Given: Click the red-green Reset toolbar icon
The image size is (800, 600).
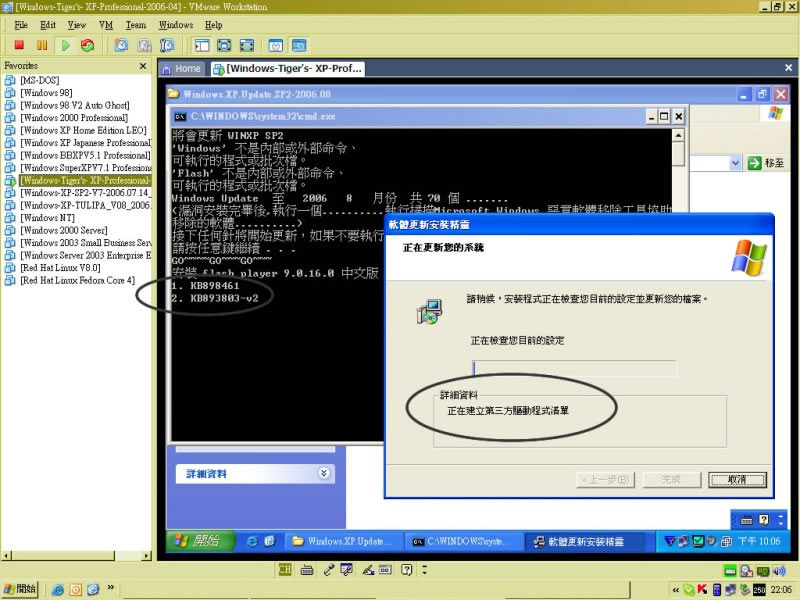Looking at the screenshot, I should pos(88,45).
